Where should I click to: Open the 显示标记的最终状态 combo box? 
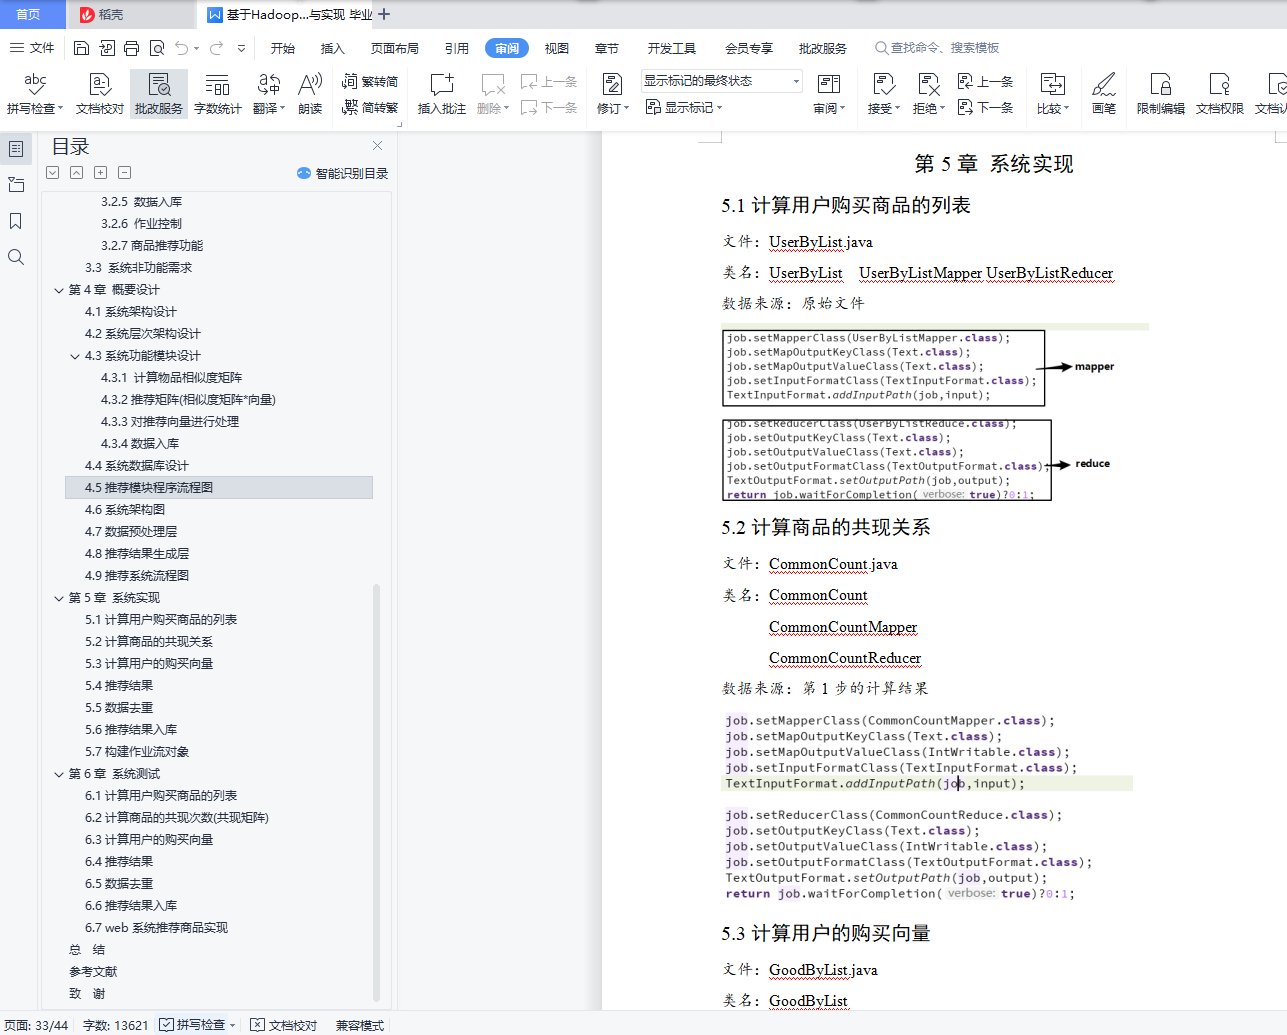(x=721, y=81)
